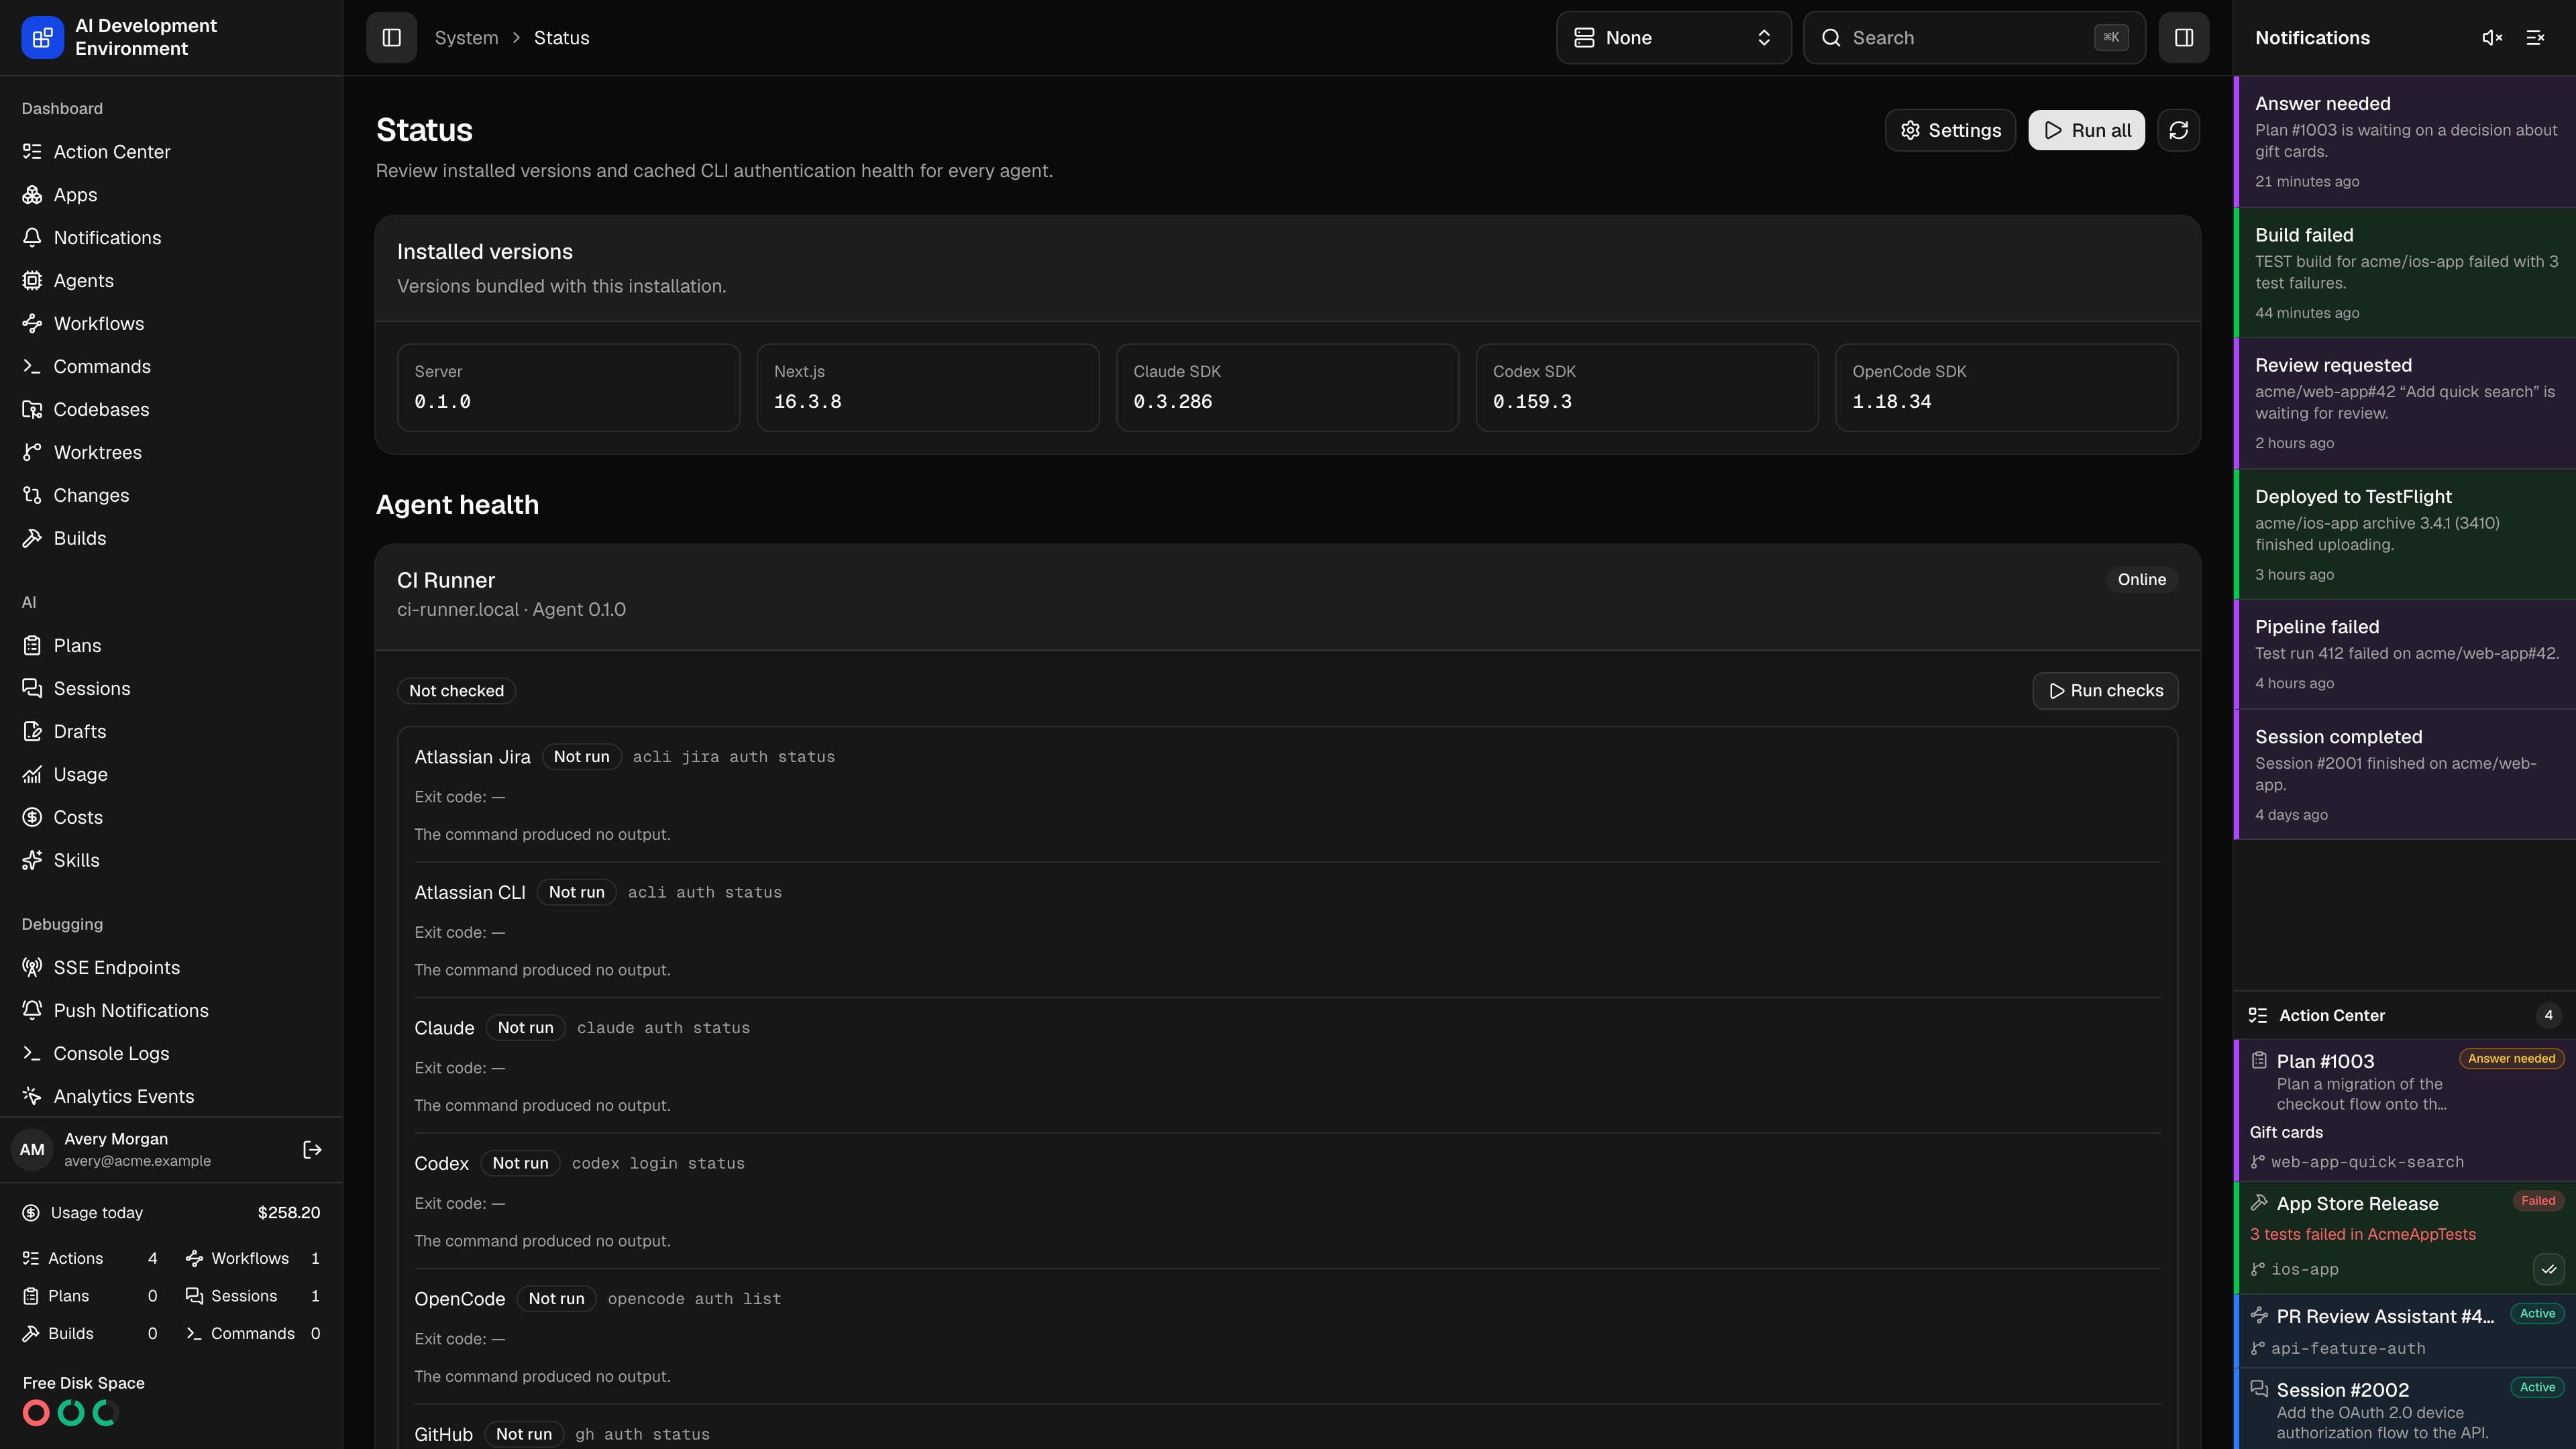Open the Build failed notification
The height and width of the screenshot is (1449, 2576).
[x=2405, y=273]
